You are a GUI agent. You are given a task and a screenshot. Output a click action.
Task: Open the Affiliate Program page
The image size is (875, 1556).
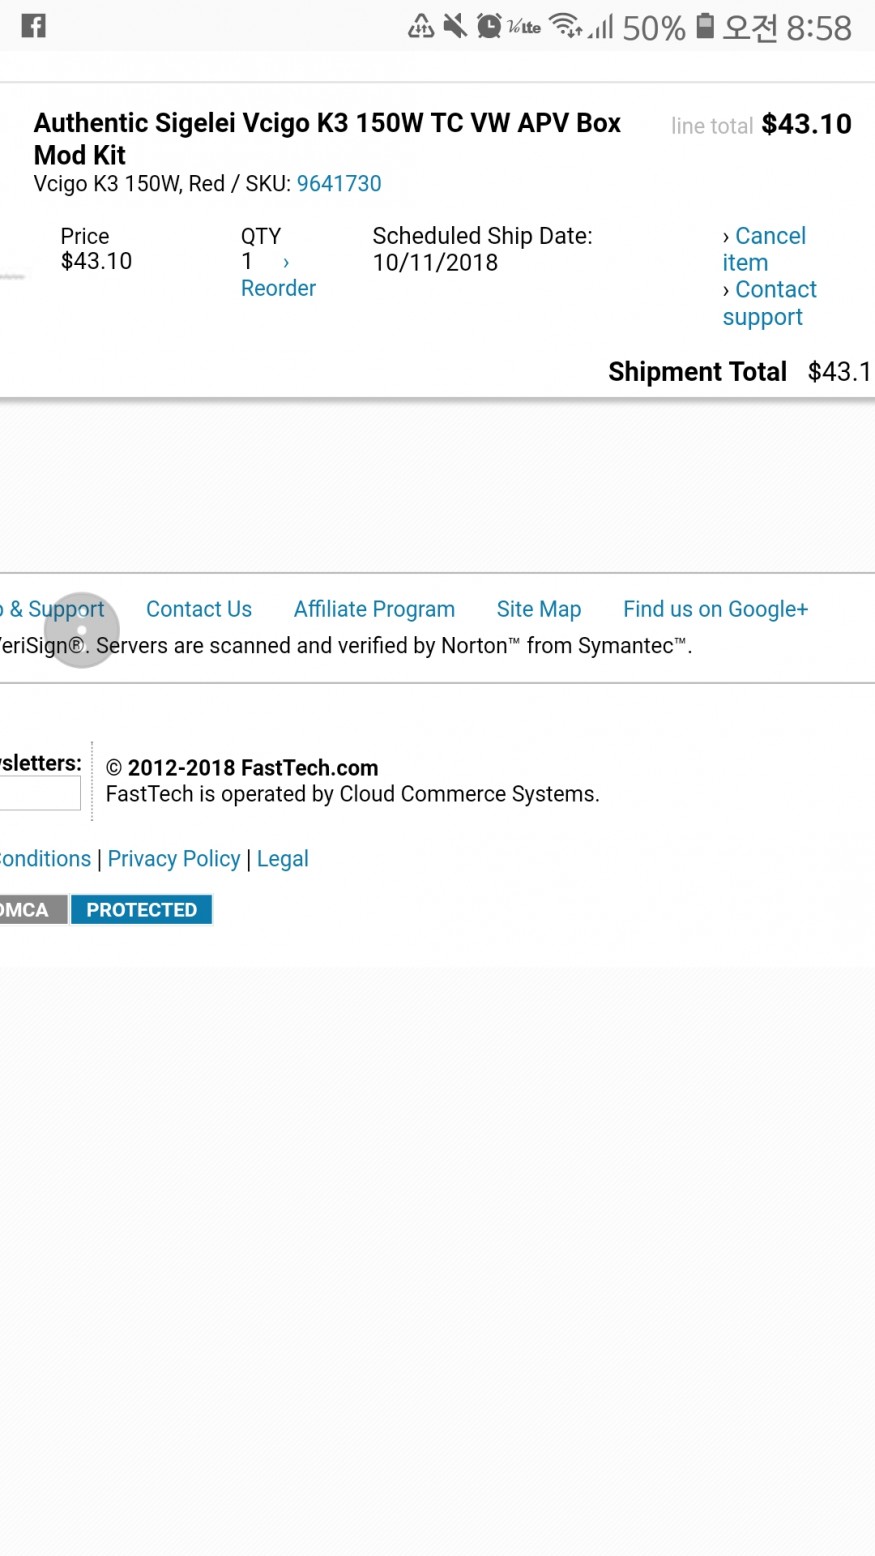[374, 609]
